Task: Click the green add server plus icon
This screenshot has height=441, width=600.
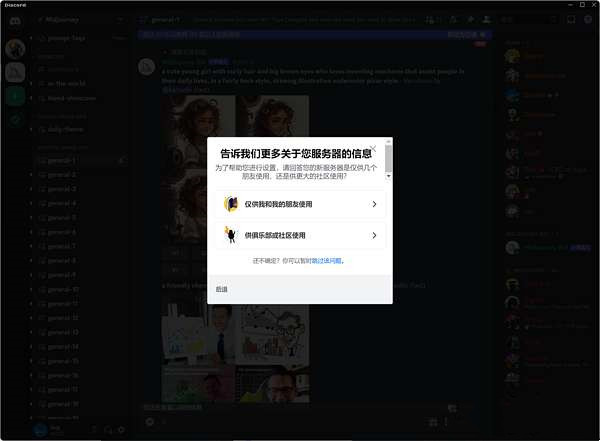Action: click(15, 96)
